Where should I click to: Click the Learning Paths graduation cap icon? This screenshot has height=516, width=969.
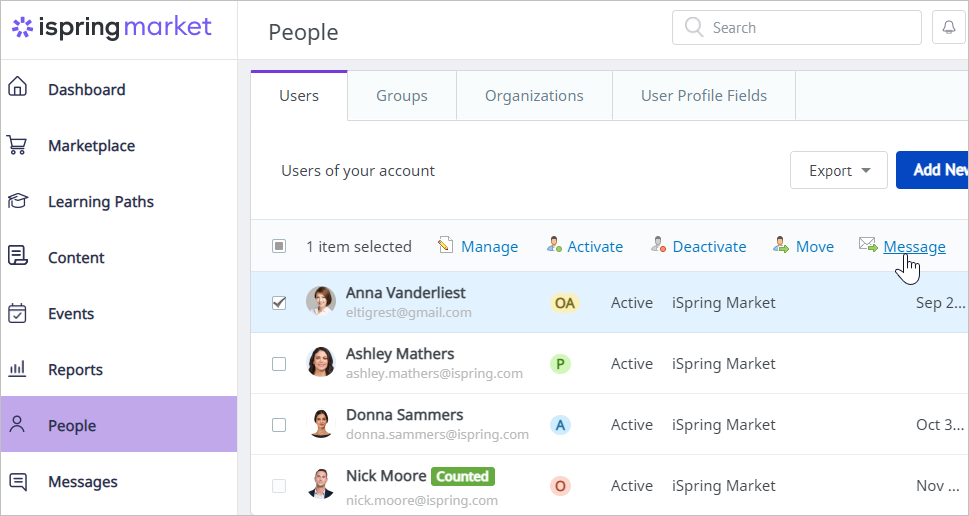point(17,201)
